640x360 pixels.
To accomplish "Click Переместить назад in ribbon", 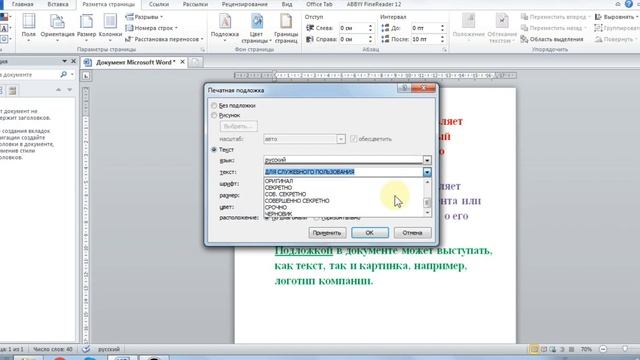I will point(553,28).
